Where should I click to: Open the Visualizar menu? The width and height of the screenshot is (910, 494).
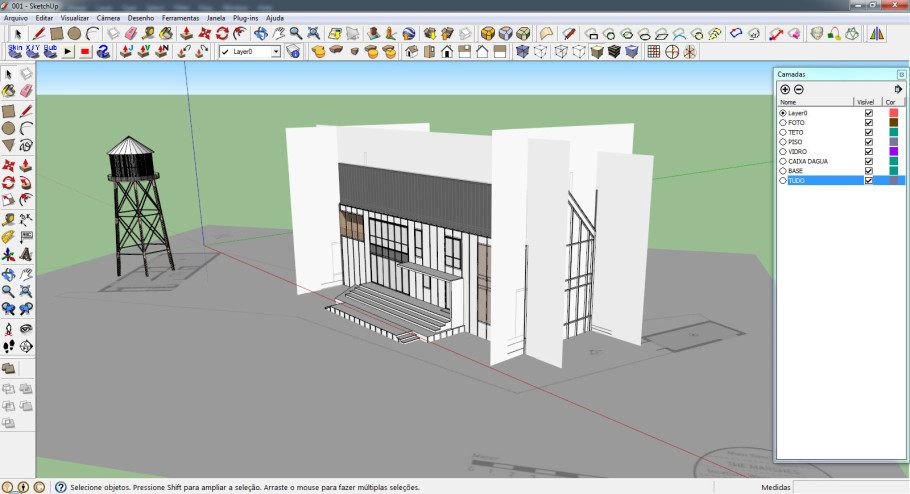pyautogui.click(x=75, y=18)
